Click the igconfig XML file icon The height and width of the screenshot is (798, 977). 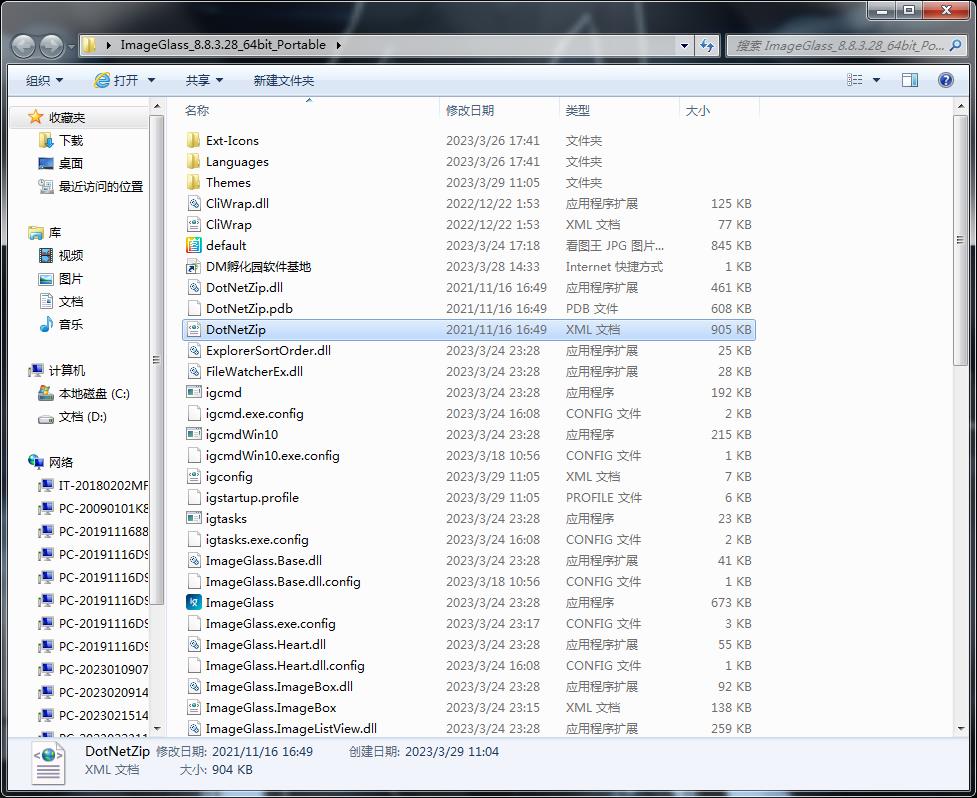point(194,477)
